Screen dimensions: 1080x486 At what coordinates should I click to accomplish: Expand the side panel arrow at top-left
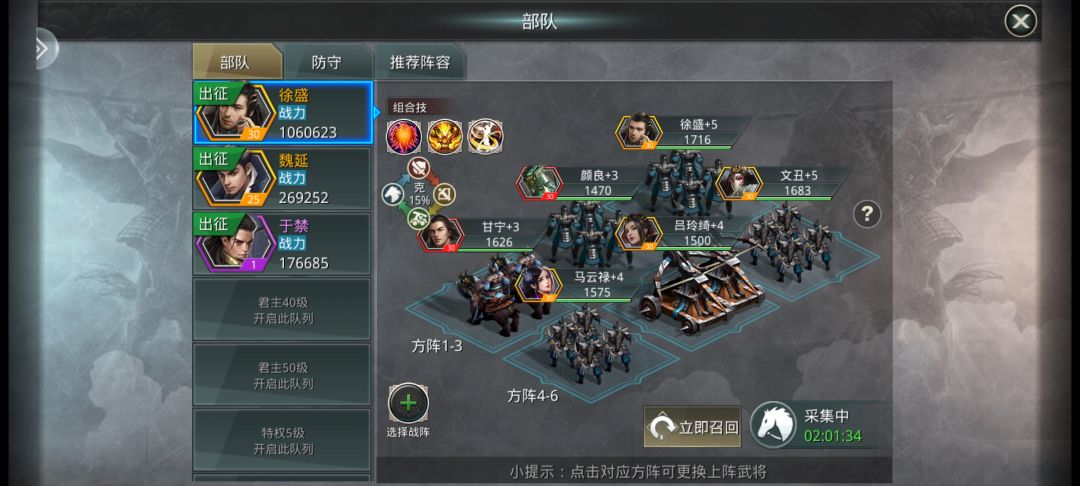[45, 48]
